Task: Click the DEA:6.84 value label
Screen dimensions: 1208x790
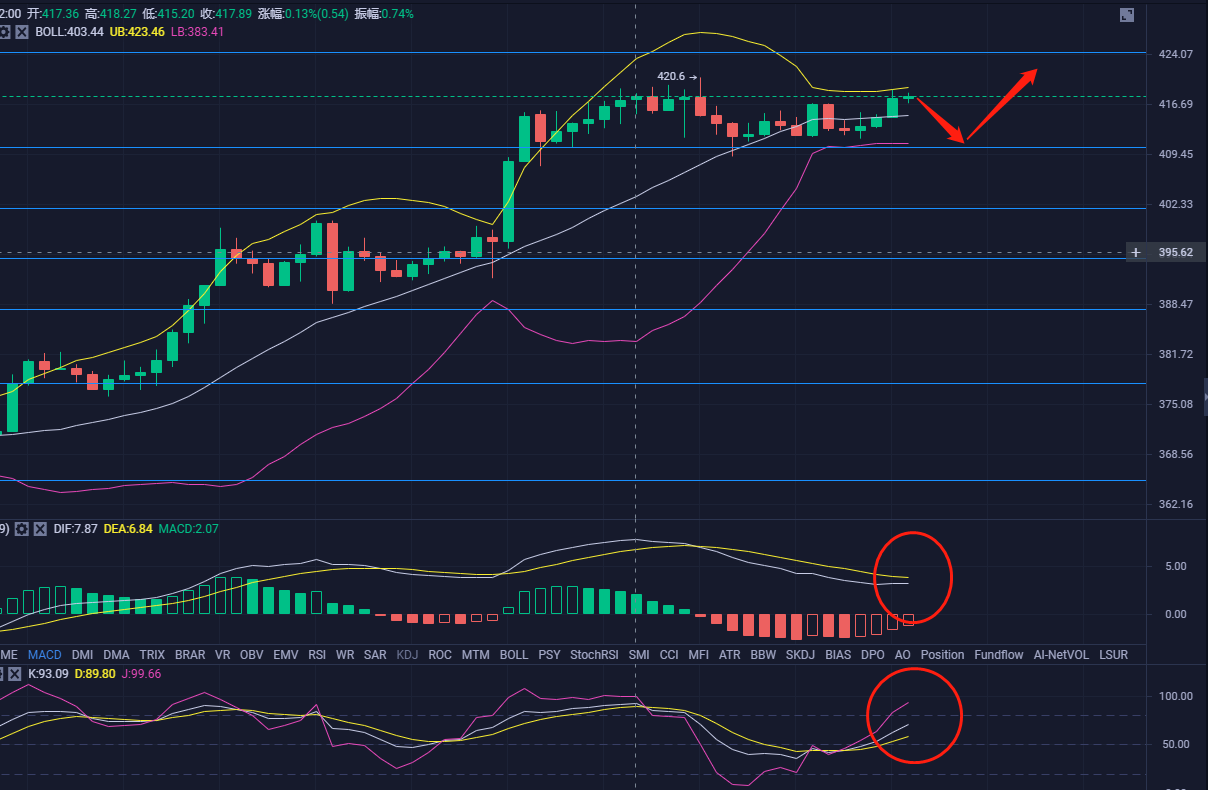Action: pyautogui.click(x=128, y=528)
